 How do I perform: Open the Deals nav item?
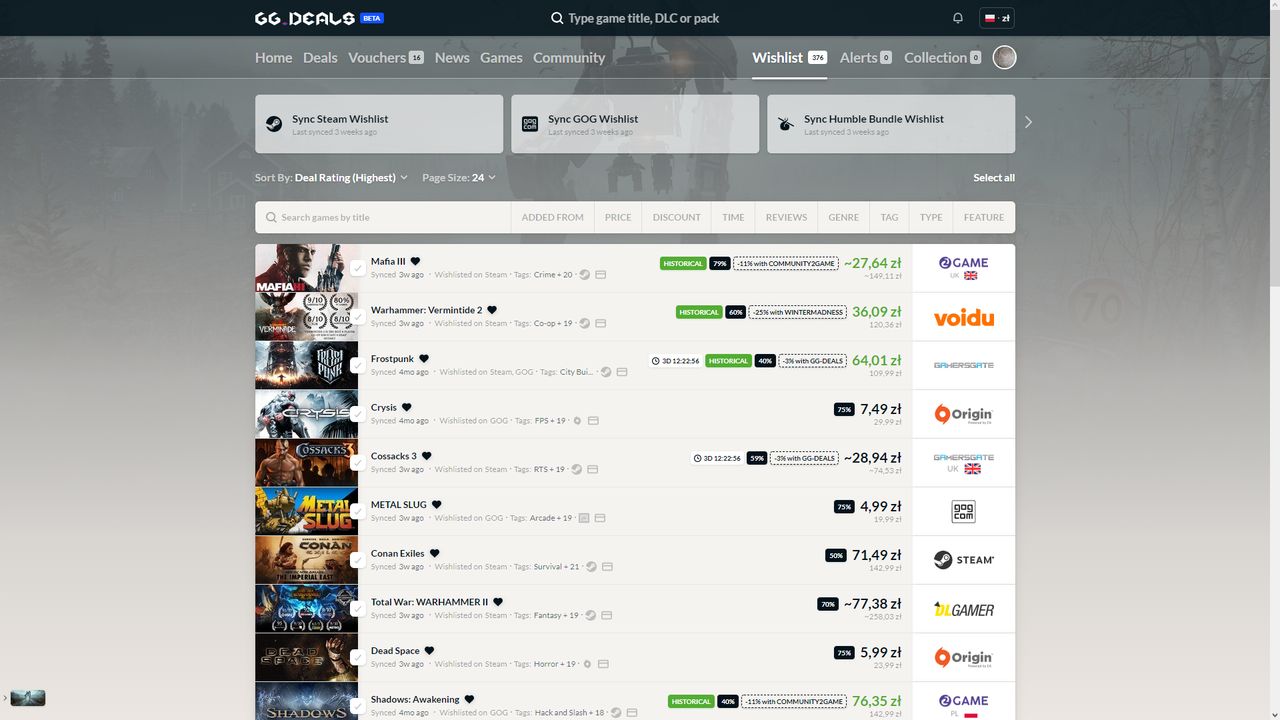[320, 57]
